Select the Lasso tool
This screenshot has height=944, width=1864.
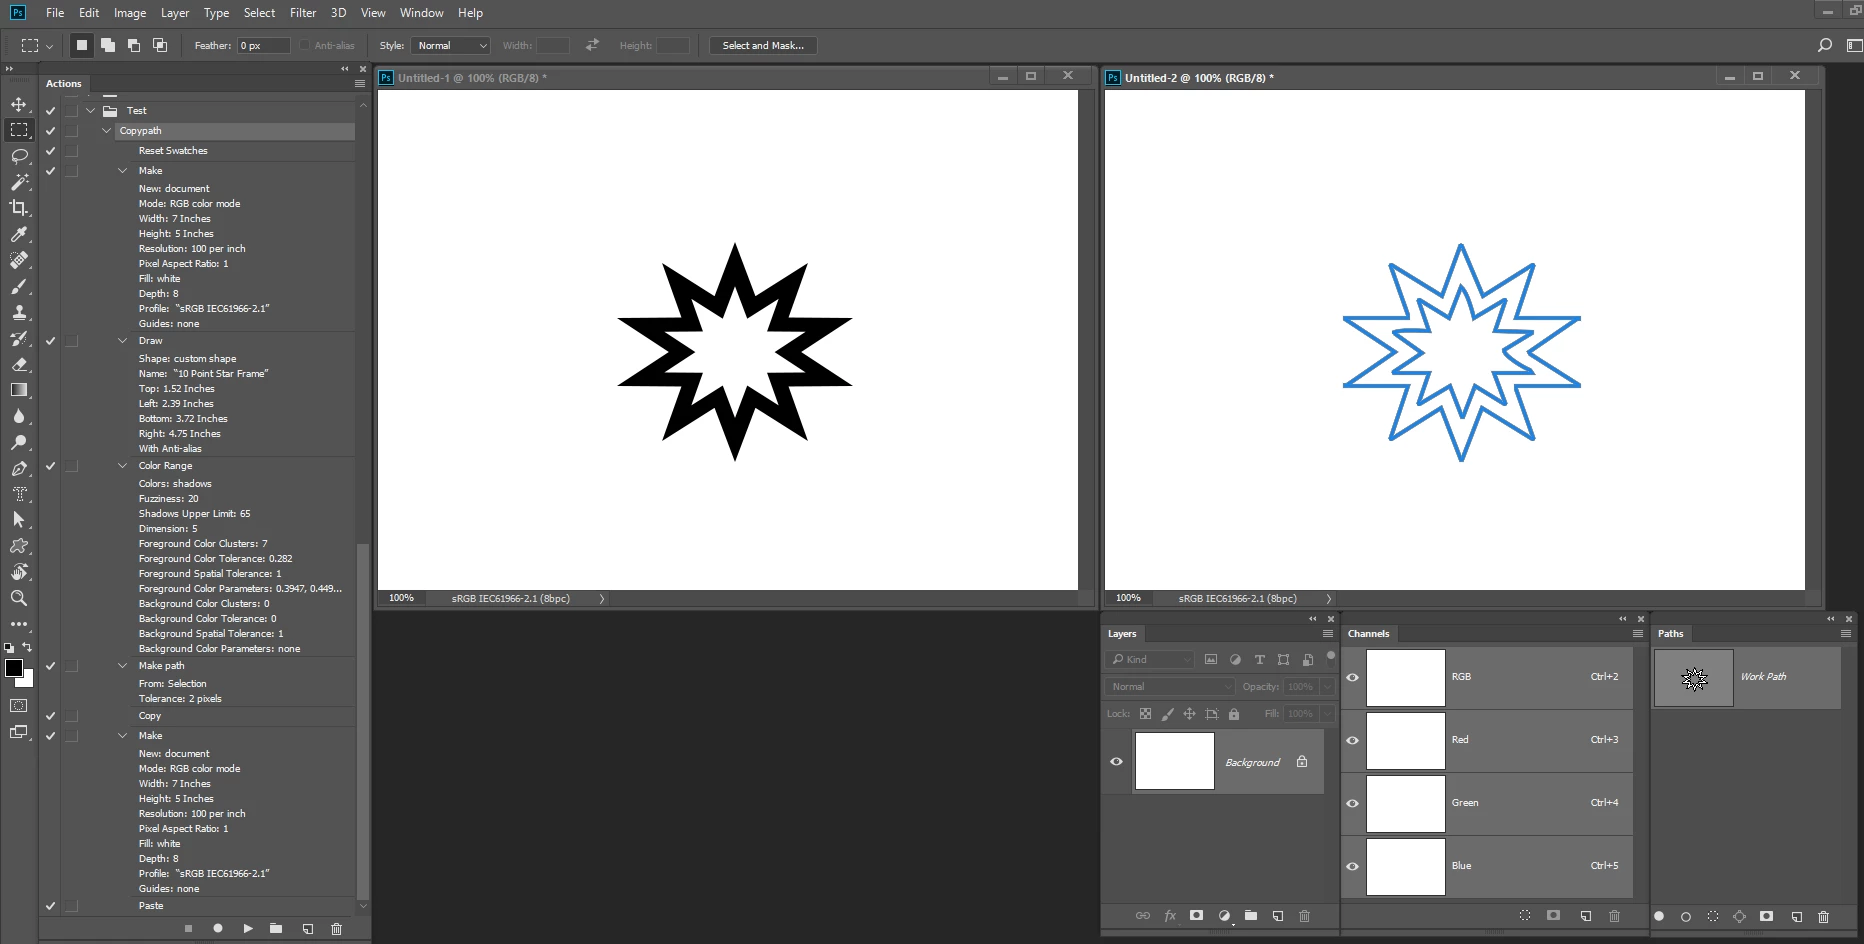coord(19,156)
